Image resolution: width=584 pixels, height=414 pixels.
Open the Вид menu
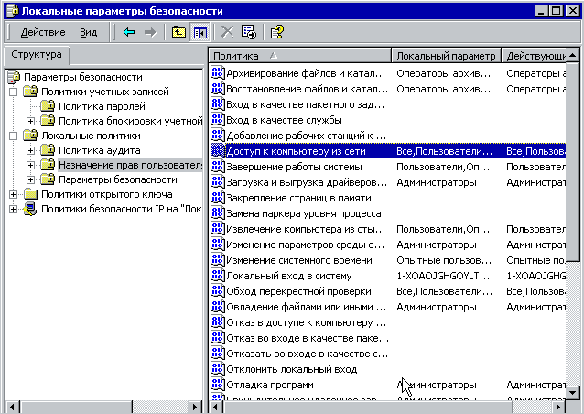pos(89,32)
